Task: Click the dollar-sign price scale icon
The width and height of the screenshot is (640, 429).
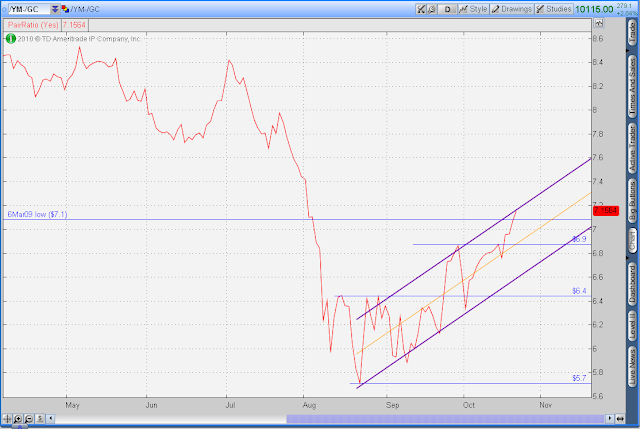Action: pos(40,419)
